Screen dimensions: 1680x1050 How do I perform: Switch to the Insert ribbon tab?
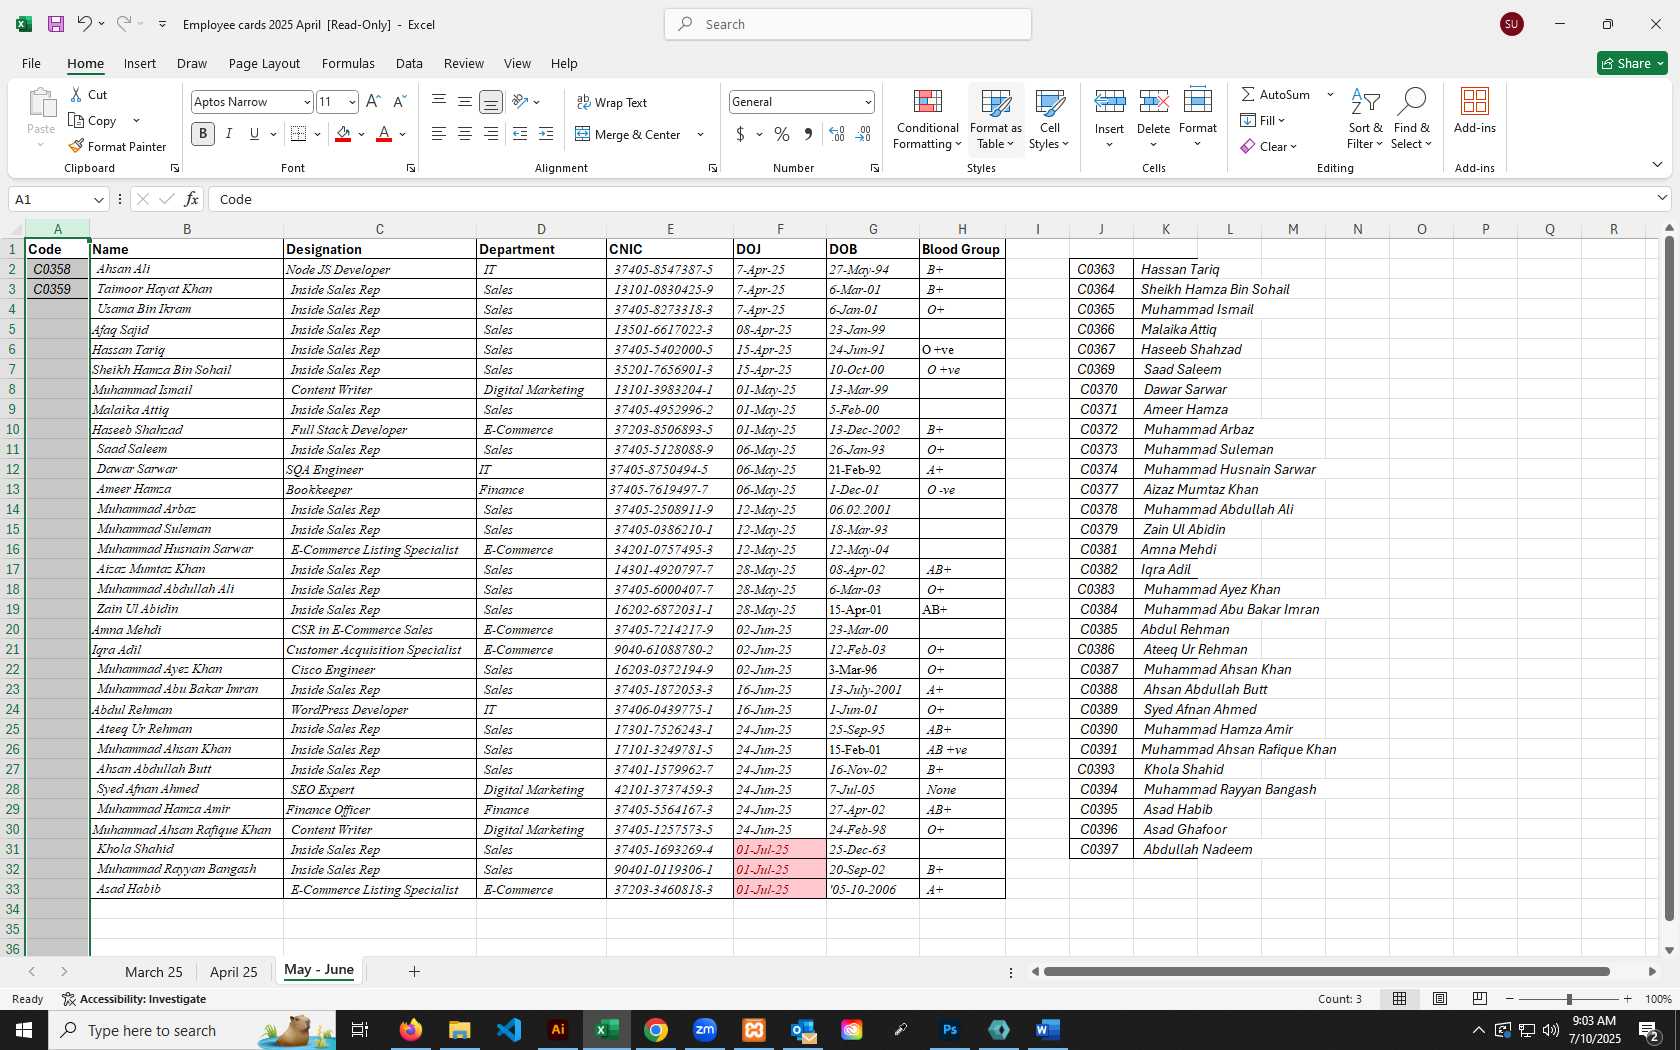pyautogui.click(x=140, y=63)
